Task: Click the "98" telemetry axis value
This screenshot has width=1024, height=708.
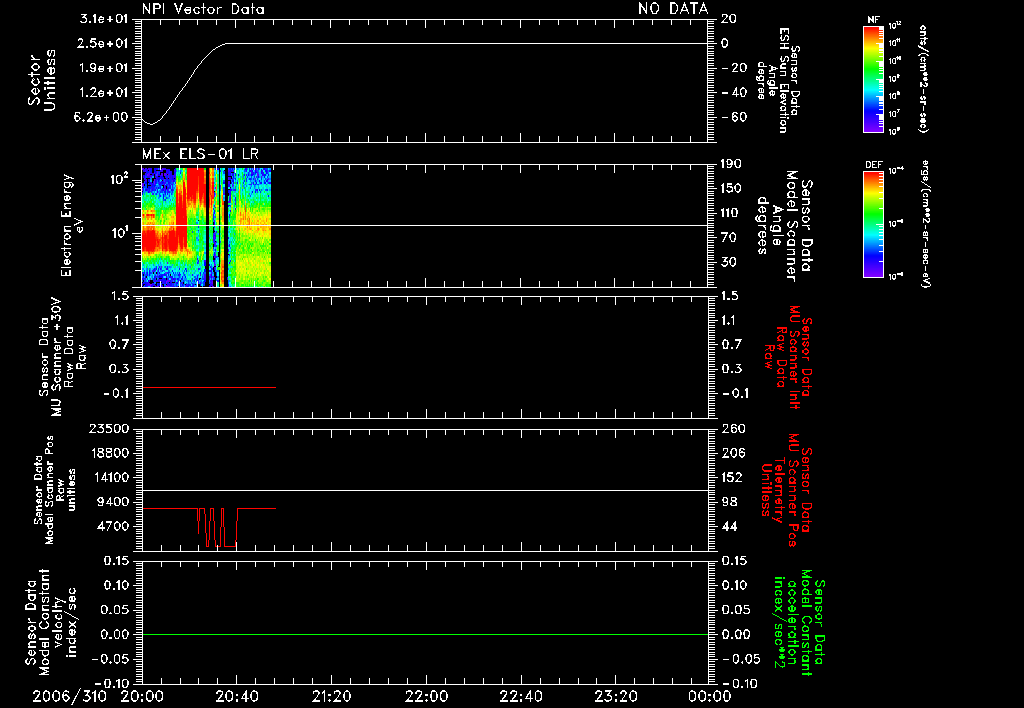Action: [729, 502]
